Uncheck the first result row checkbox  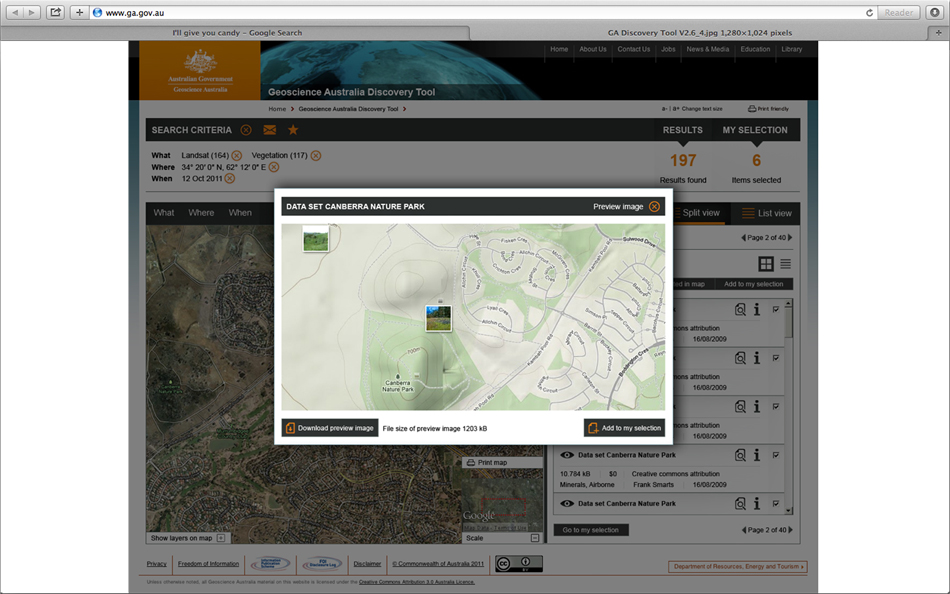point(776,309)
